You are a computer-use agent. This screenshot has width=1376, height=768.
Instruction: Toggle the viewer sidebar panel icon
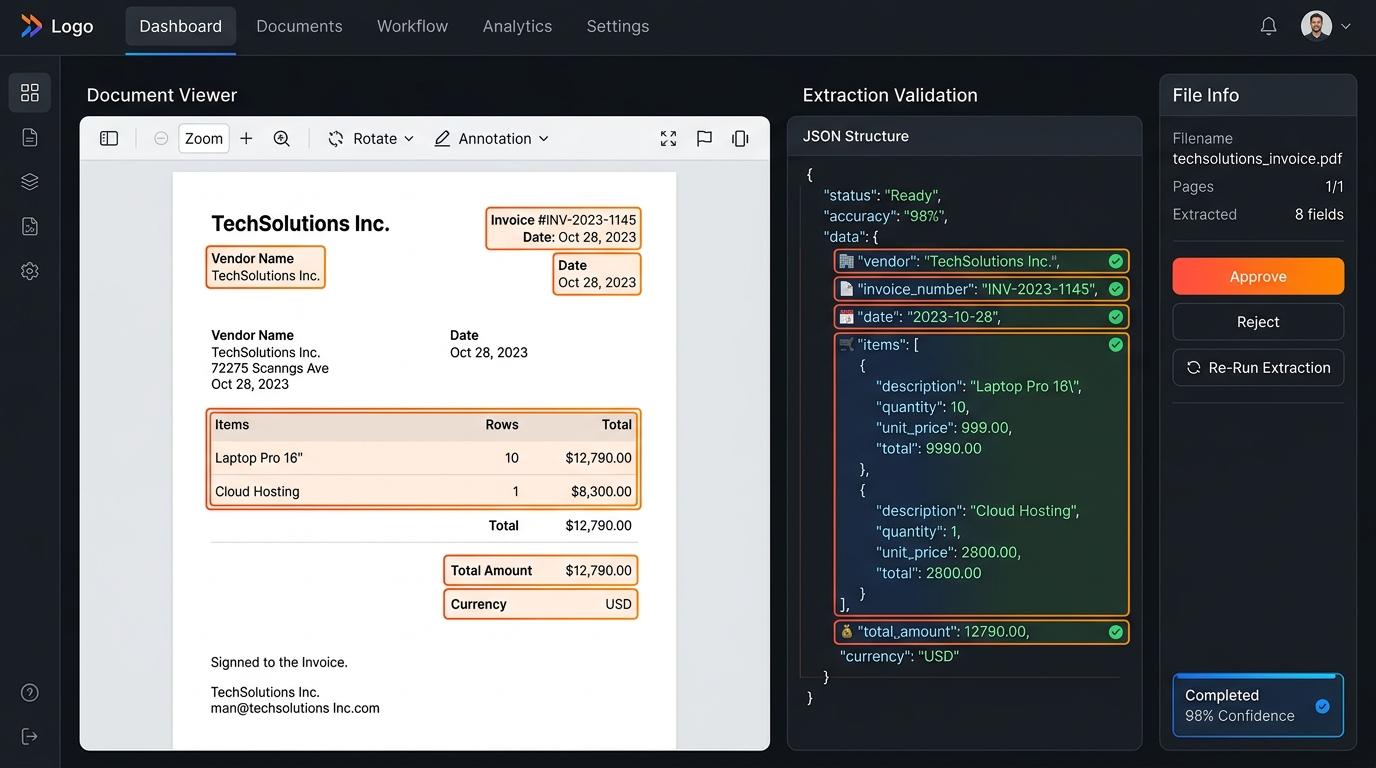109,139
